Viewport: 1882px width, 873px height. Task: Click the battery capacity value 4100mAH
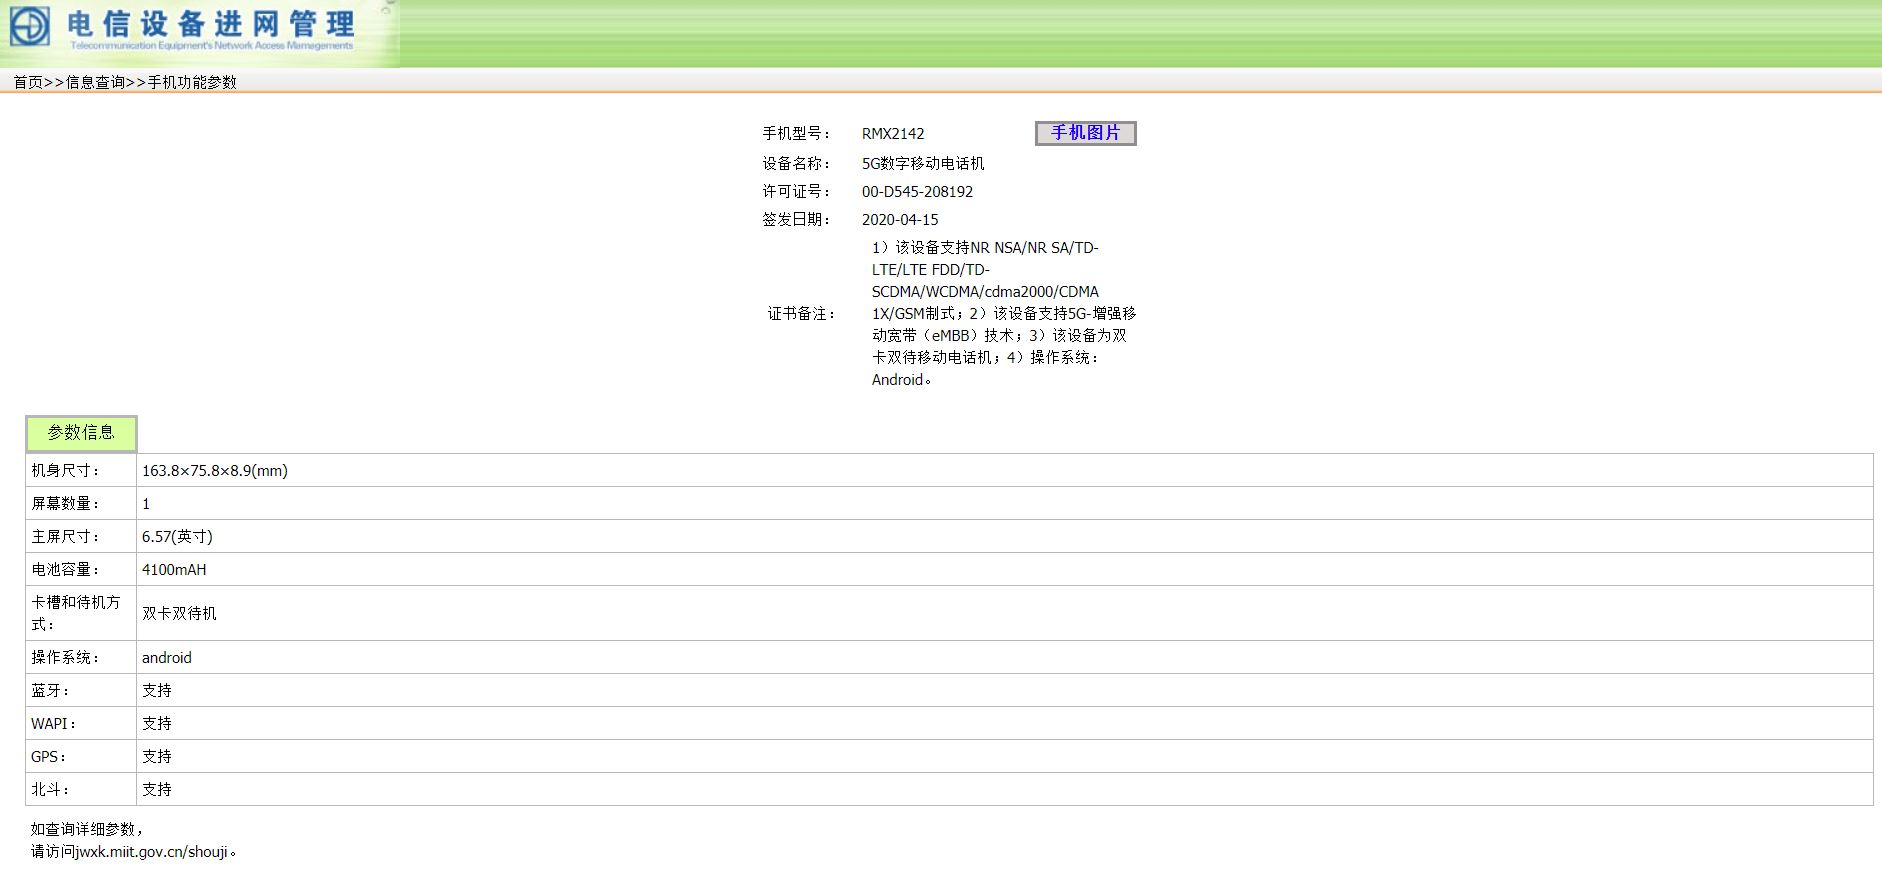tap(174, 570)
